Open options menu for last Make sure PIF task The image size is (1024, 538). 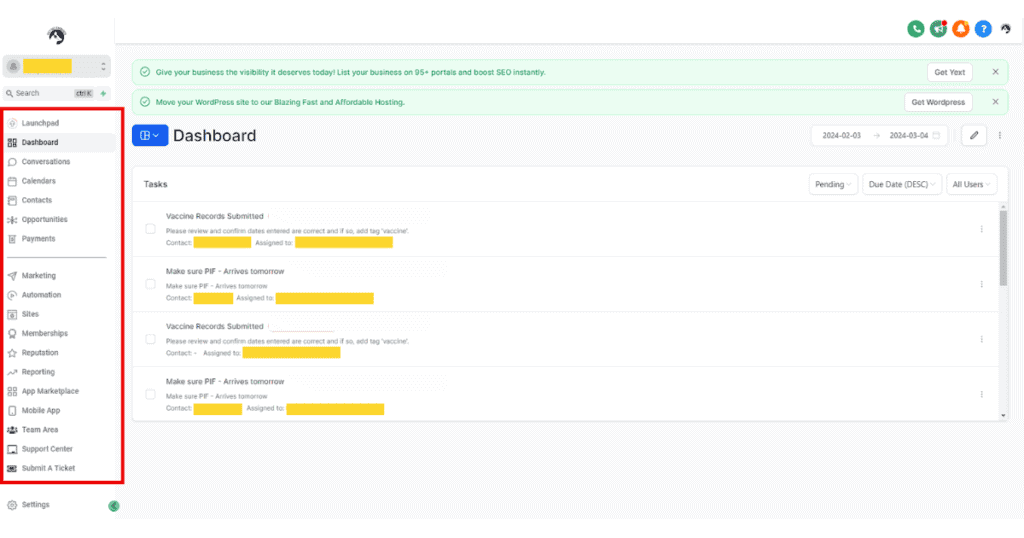(982, 394)
